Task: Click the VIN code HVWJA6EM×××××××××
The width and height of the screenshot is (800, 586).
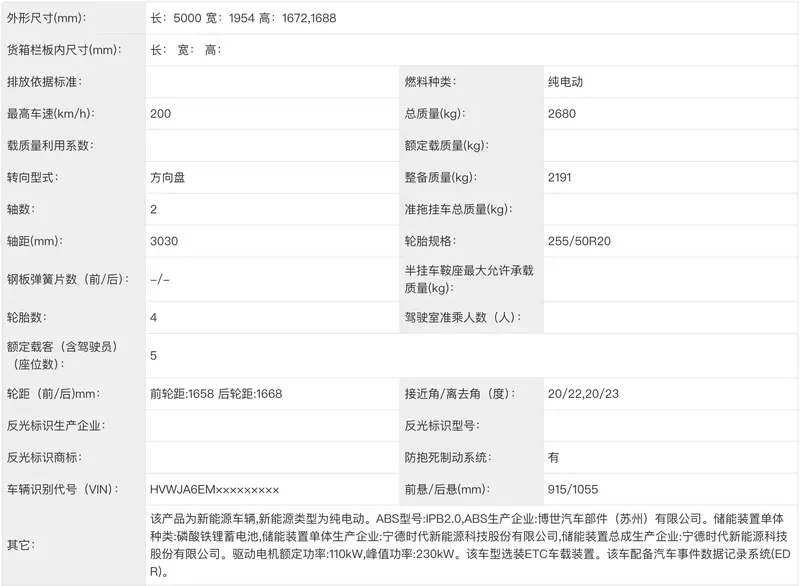Action: (x=214, y=489)
